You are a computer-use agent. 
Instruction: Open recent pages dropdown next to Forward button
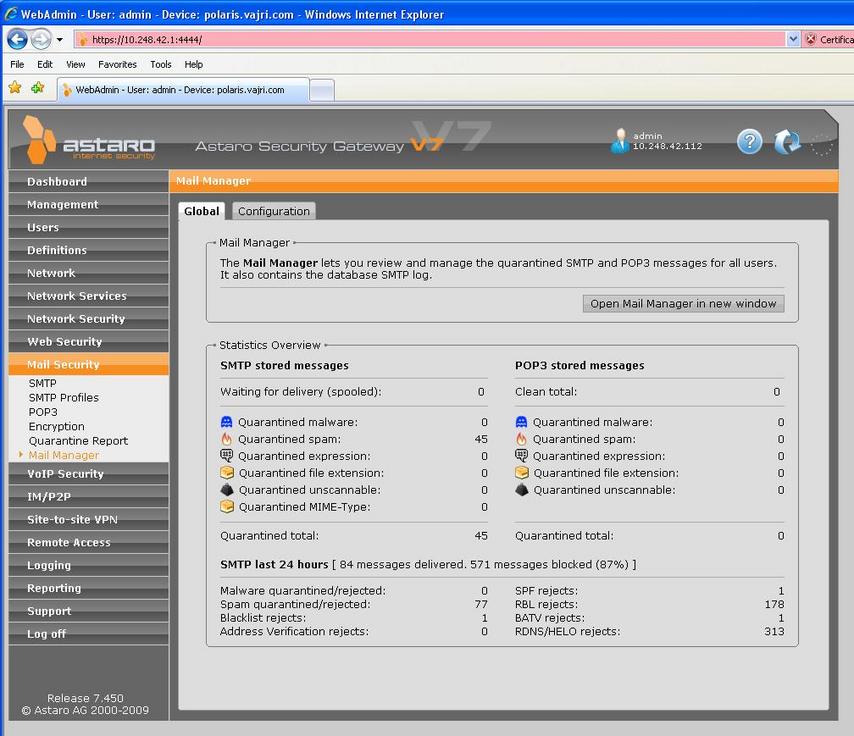(x=59, y=39)
